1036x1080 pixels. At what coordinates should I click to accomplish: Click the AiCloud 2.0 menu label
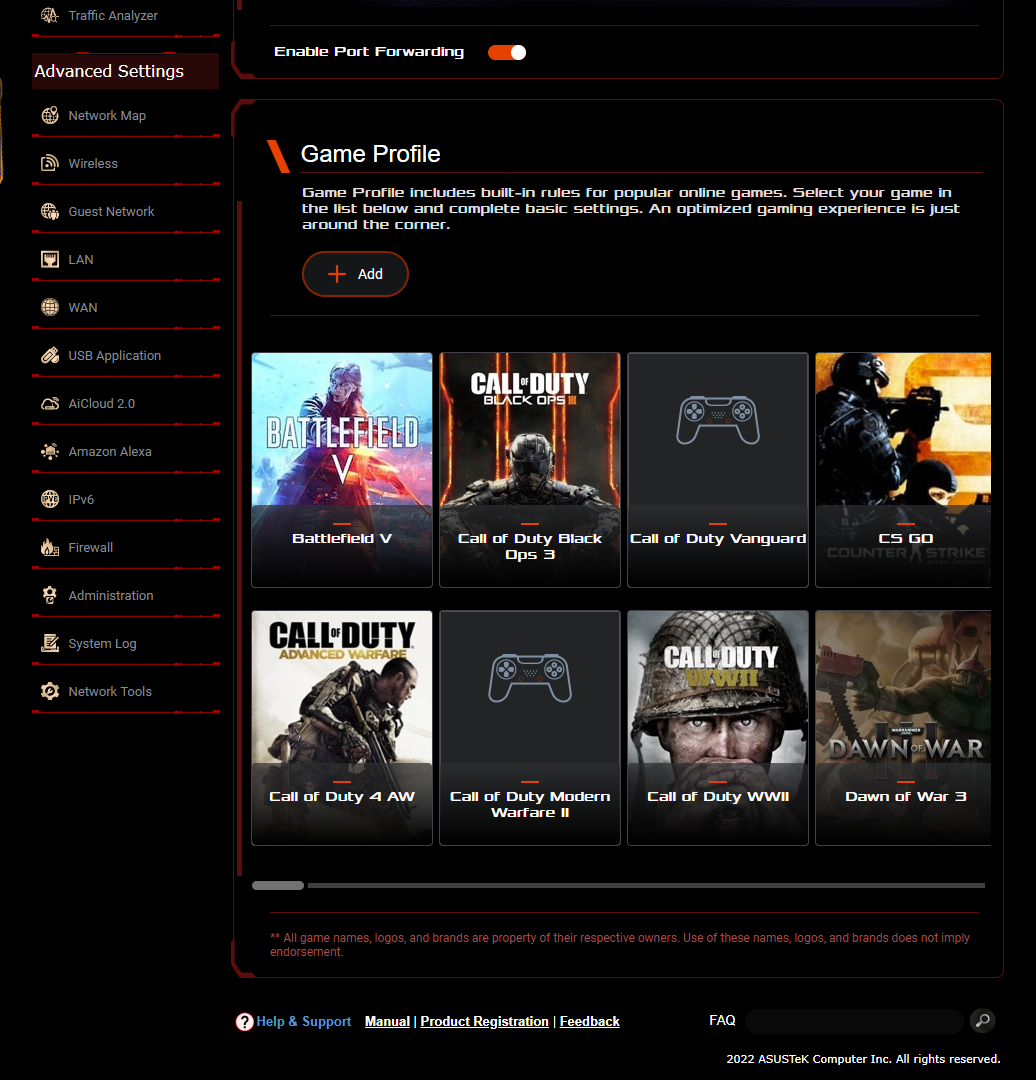pyautogui.click(x=101, y=404)
